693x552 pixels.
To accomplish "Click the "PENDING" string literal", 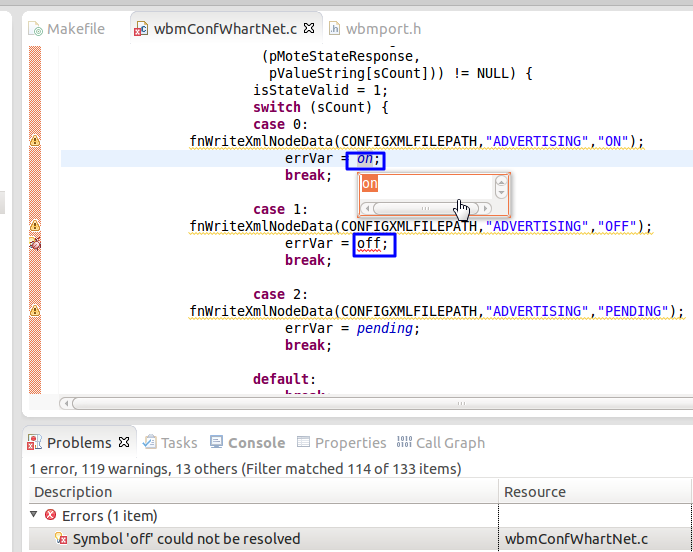I will pos(633,311).
